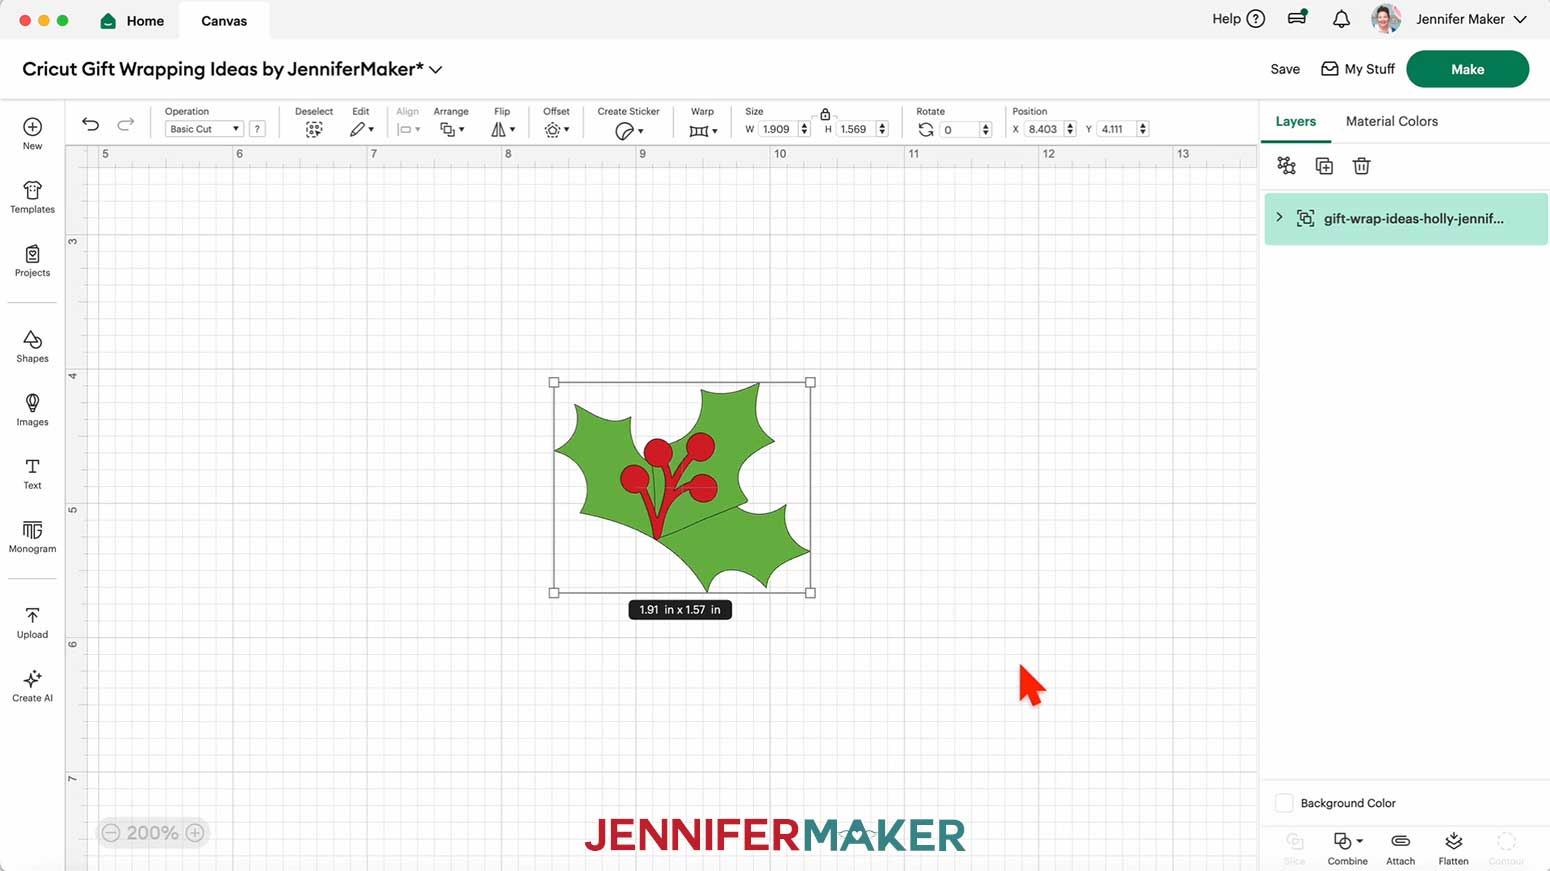Expand the gift-wrap-ideas-holly layer group
The image size is (1550, 871).
tap(1279, 217)
